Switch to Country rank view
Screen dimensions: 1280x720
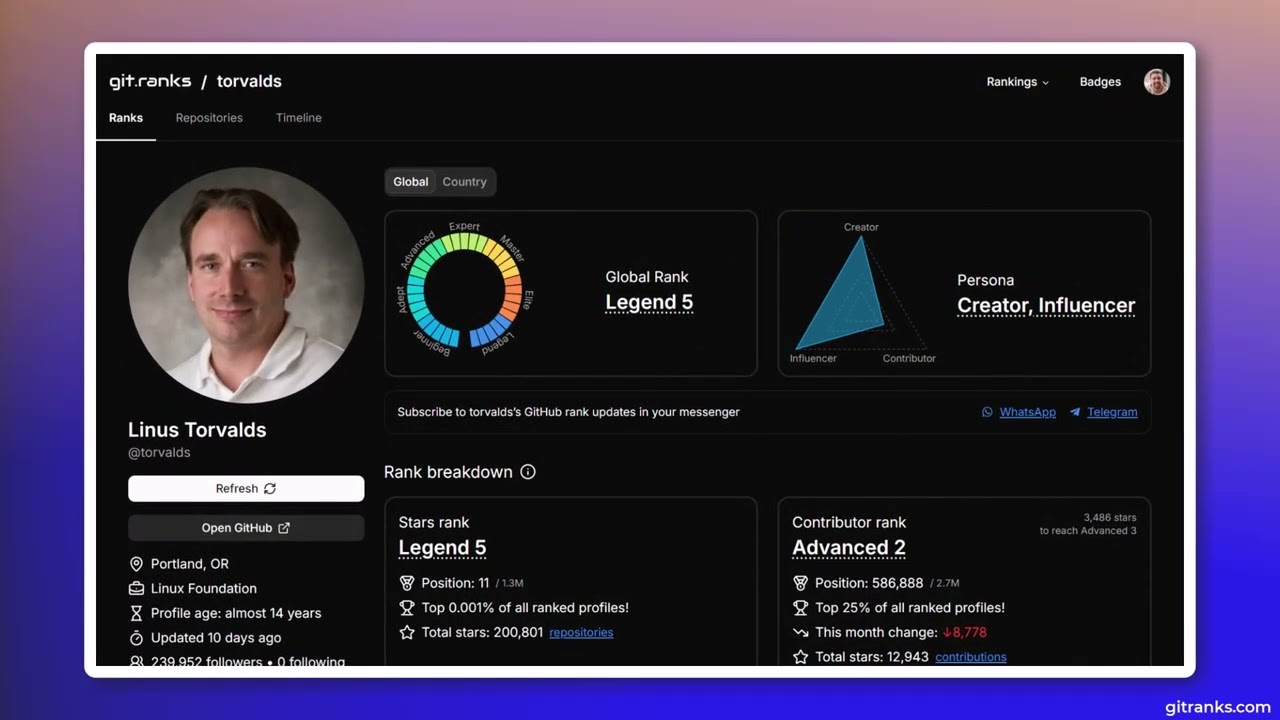(x=464, y=182)
